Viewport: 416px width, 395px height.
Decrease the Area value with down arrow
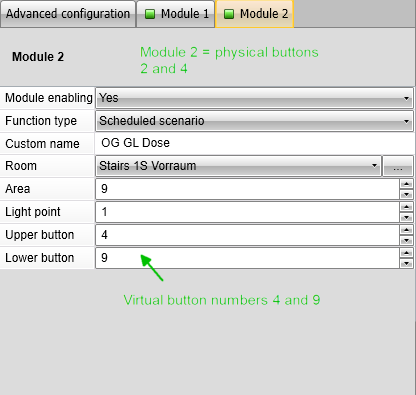406,194
